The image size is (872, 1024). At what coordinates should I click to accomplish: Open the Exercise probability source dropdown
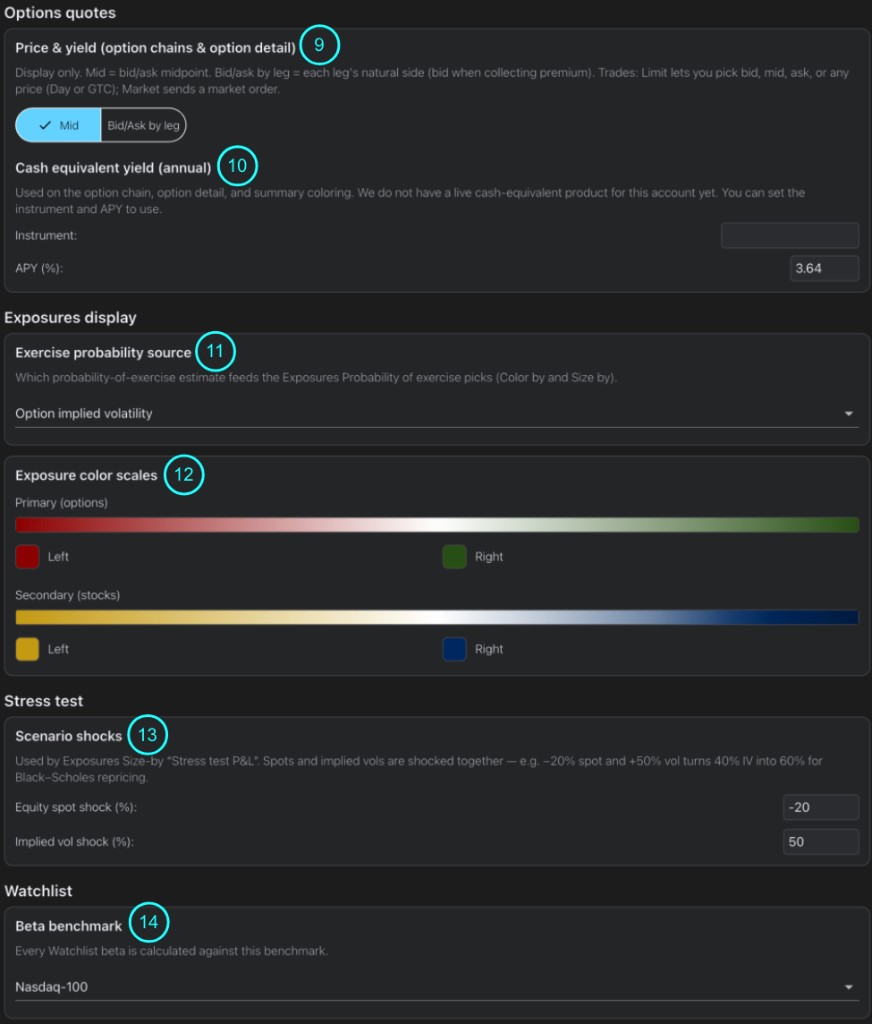(436, 413)
